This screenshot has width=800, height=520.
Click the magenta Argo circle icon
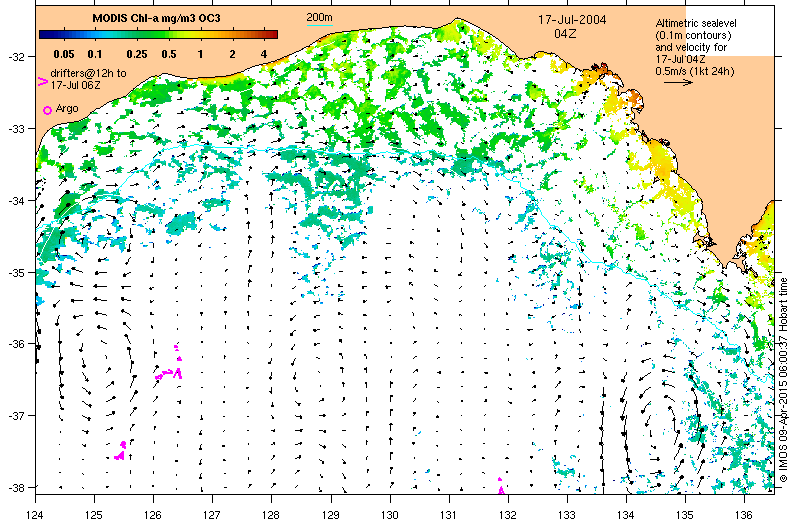47,110
